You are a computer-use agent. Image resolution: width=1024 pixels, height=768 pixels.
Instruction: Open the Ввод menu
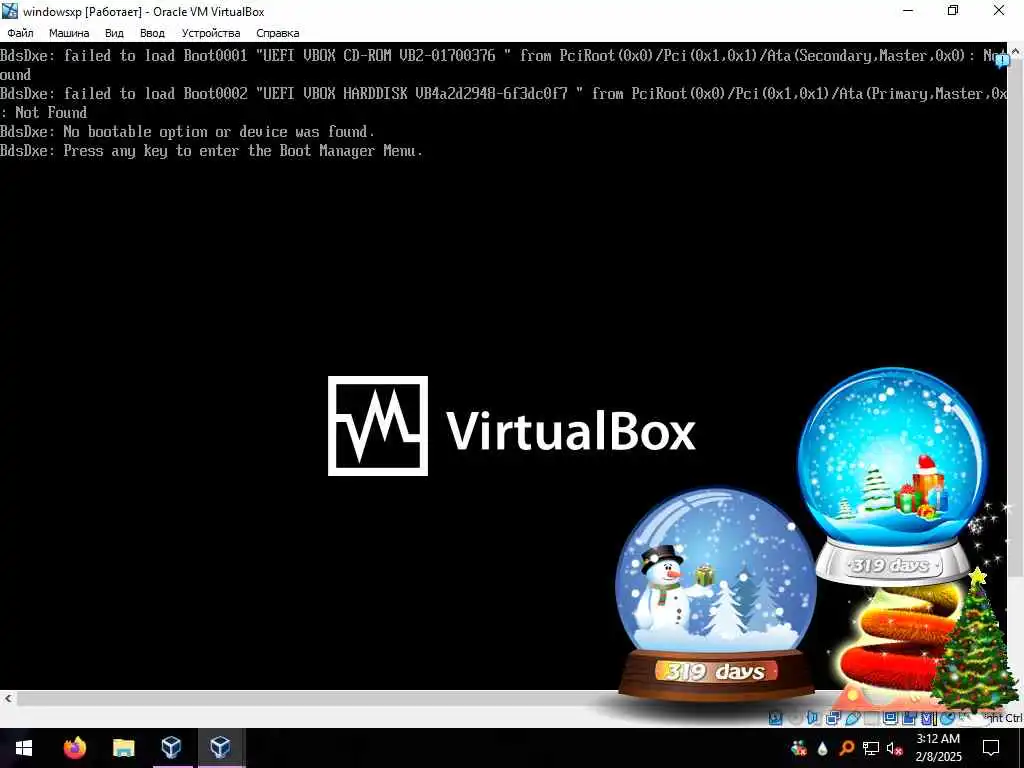coord(152,33)
